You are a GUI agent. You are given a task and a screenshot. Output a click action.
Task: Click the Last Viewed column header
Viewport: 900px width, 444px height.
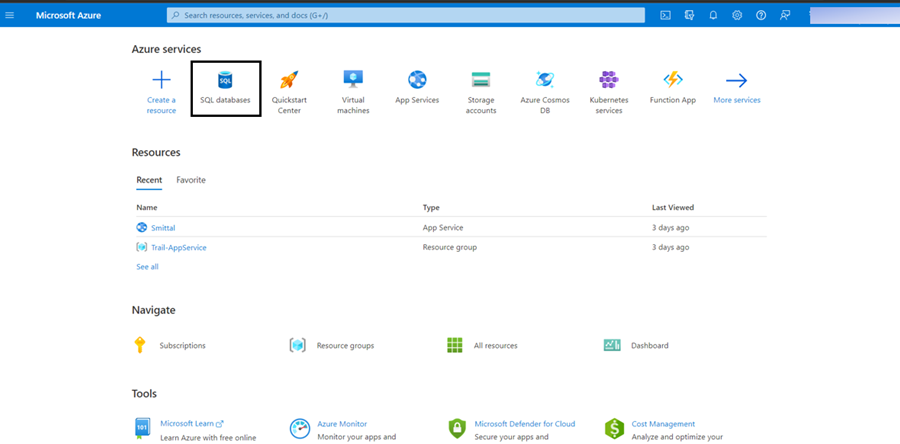[x=673, y=208]
